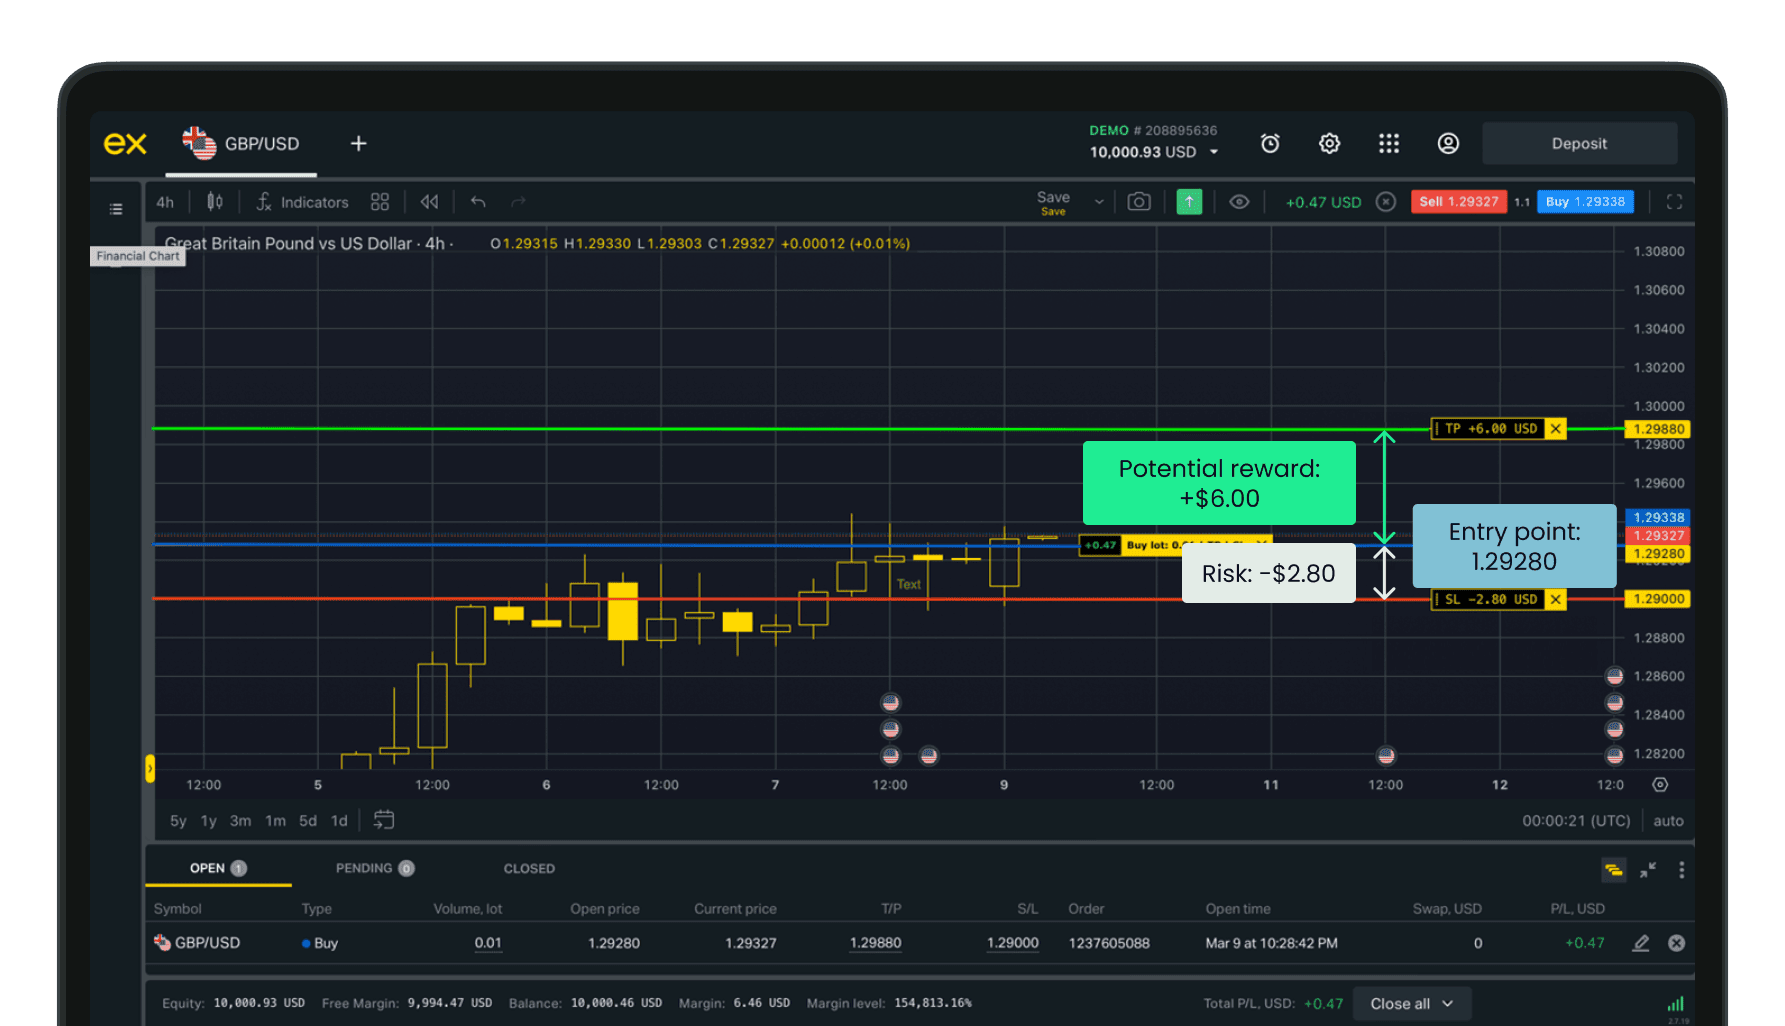Click the Sell 1.29327 button
Viewport: 1785px width, 1026px height.
pyautogui.click(x=1458, y=202)
